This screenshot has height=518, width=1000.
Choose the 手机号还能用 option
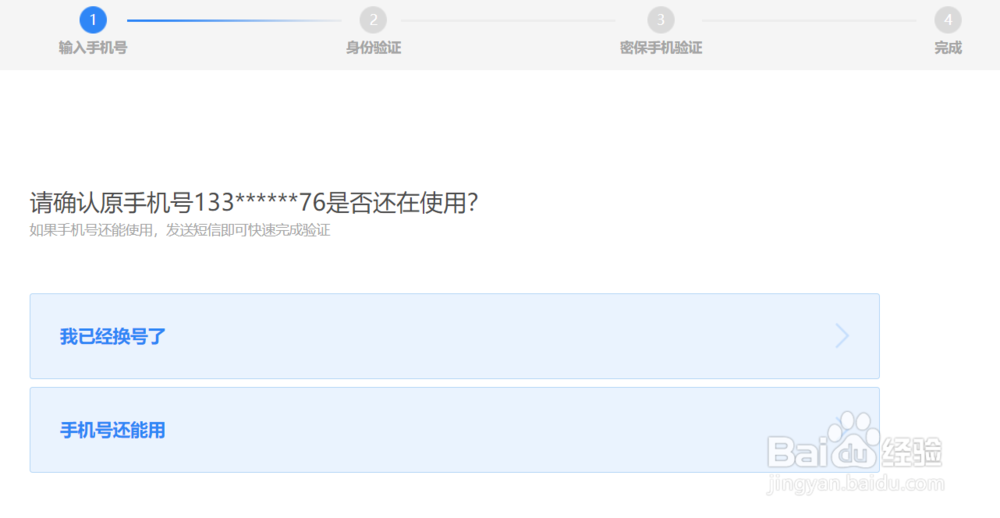point(455,430)
